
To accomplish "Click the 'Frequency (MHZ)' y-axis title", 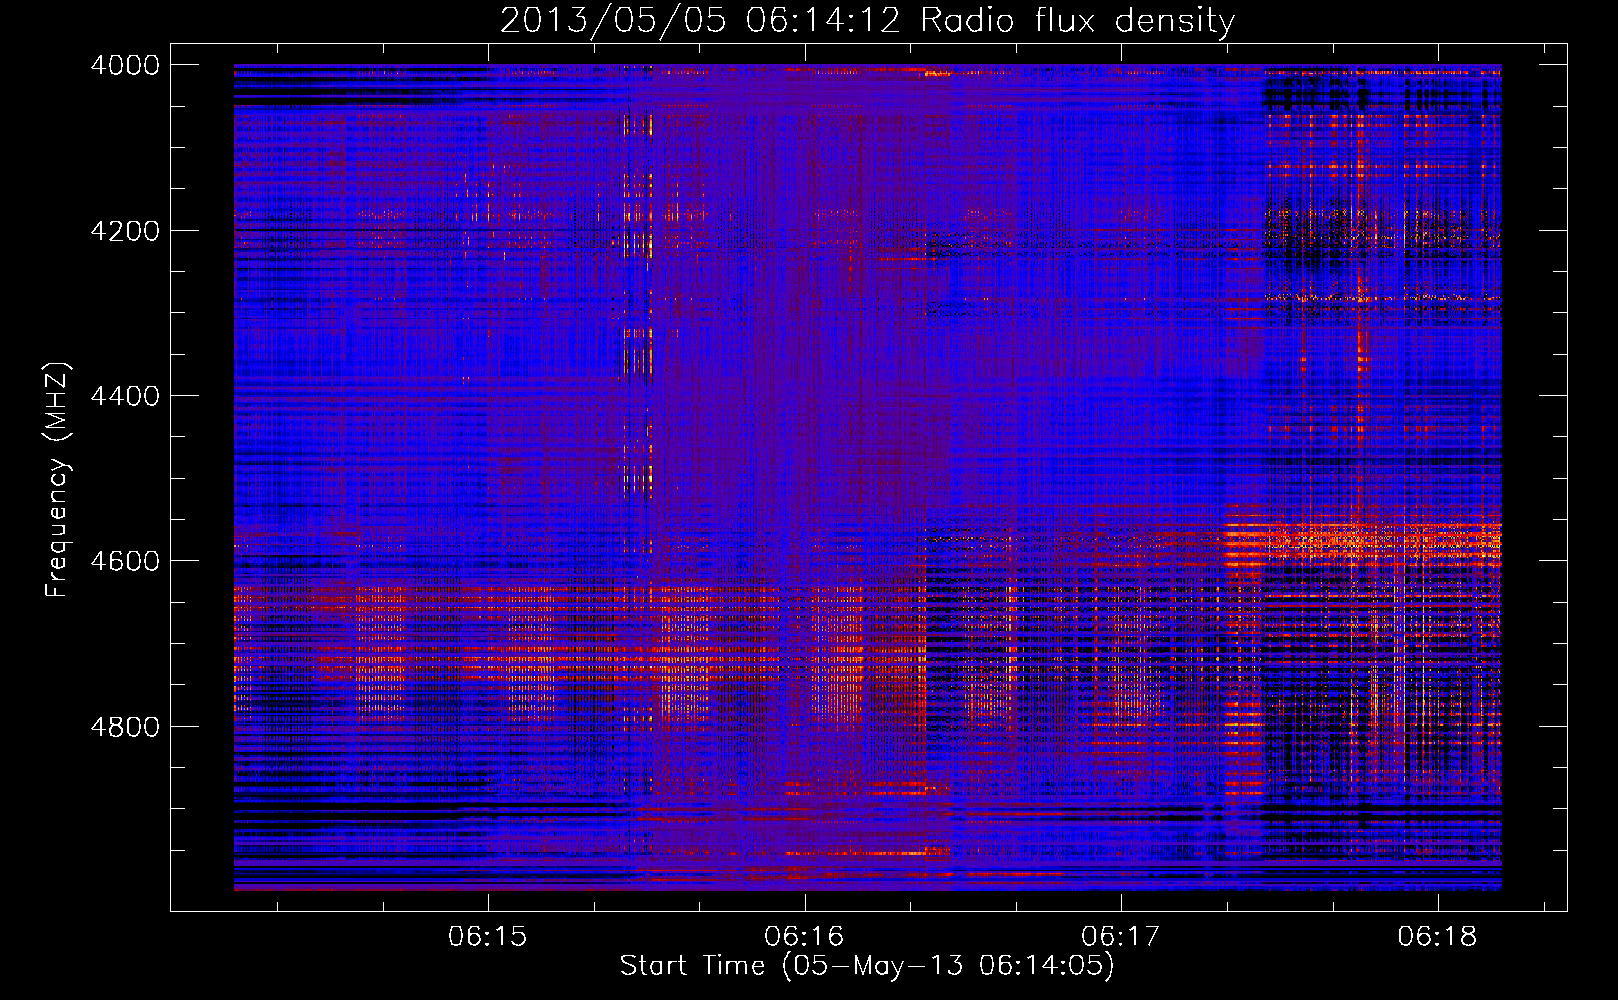I will coord(57,480).
